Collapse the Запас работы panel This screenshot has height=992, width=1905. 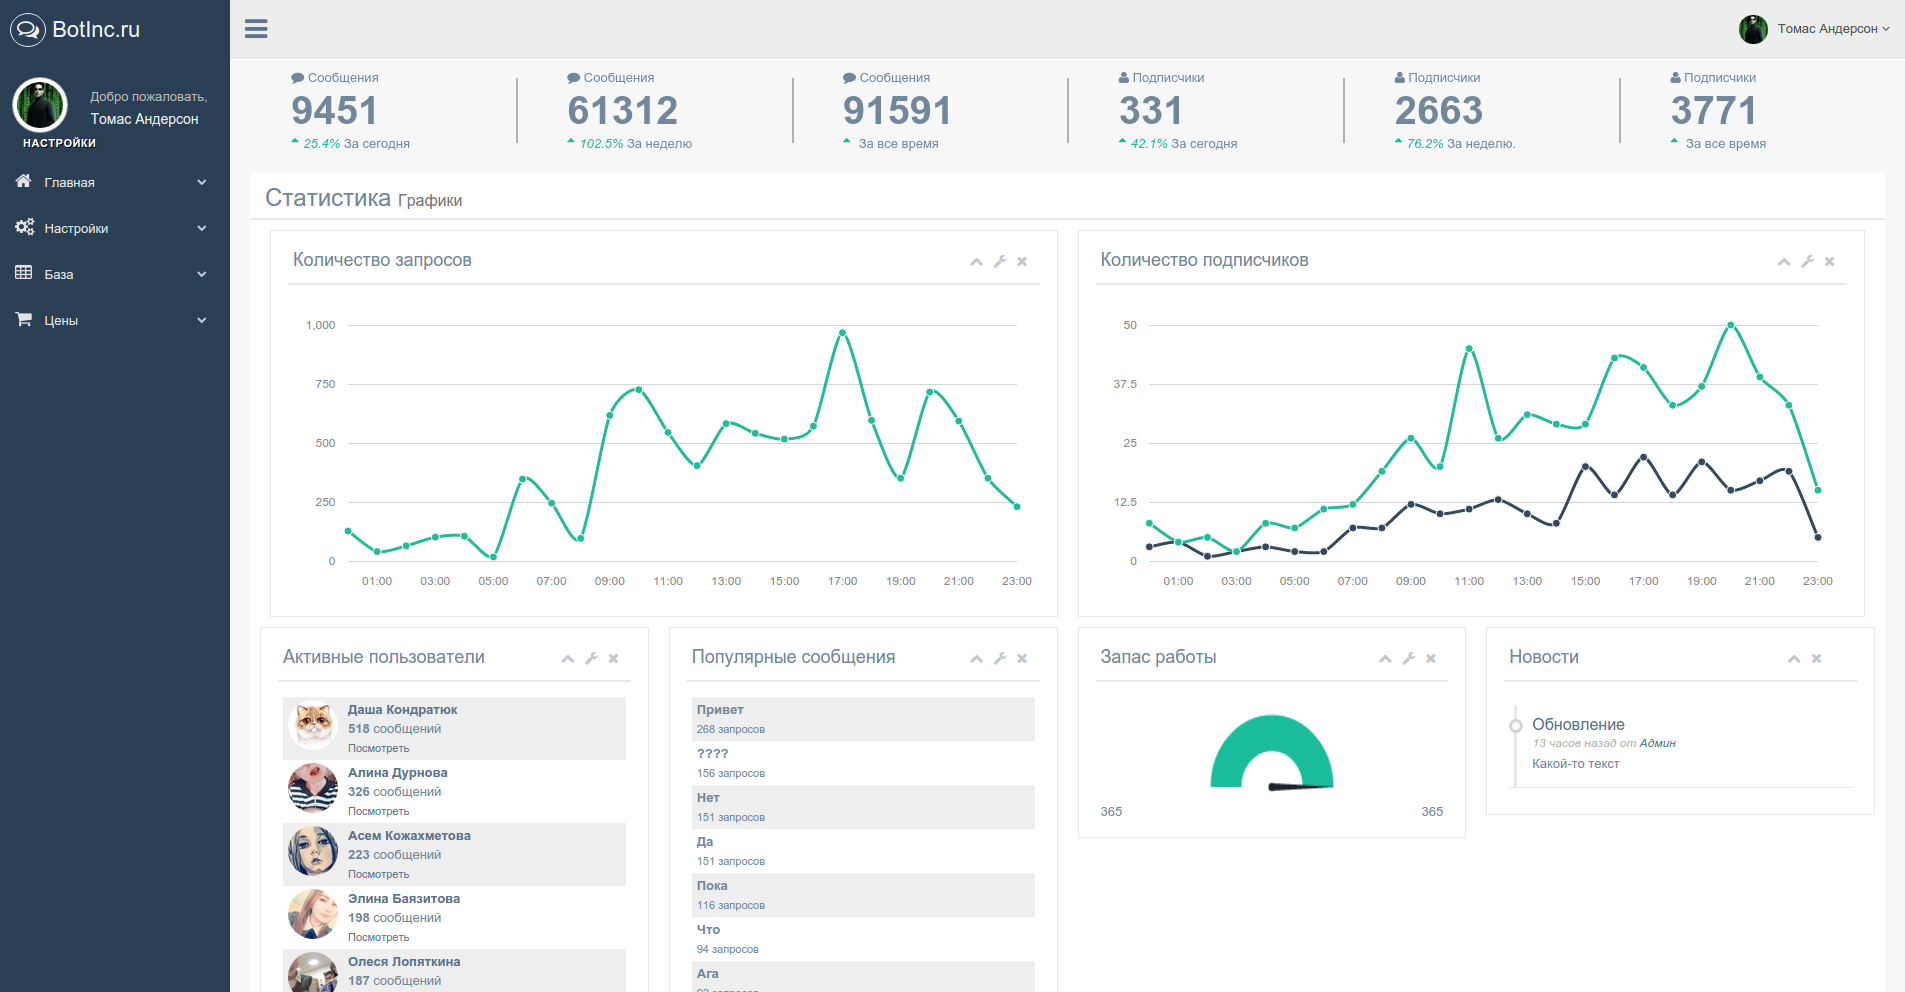pyautogui.click(x=1385, y=658)
